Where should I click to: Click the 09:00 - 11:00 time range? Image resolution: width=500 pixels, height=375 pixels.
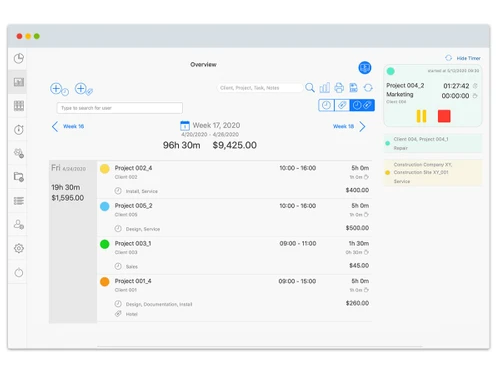tap(298, 243)
